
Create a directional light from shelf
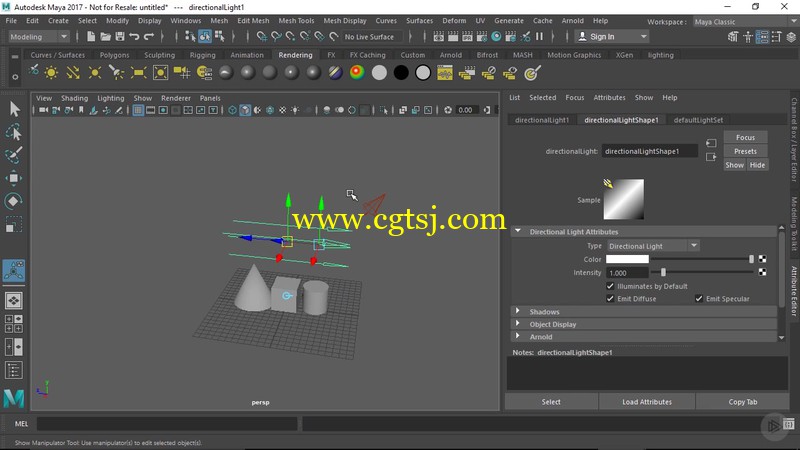pos(72,73)
